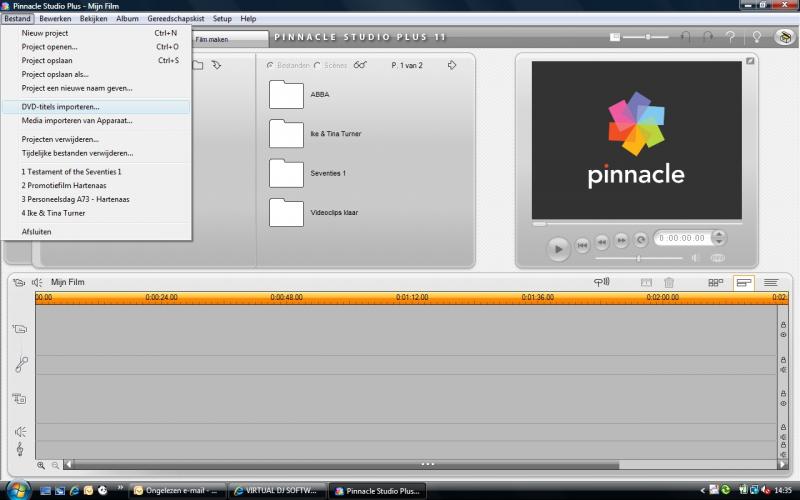This screenshot has width=800, height=500.
Task: Click the audio scrubbing icon above timeline
Action: pos(602,282)
